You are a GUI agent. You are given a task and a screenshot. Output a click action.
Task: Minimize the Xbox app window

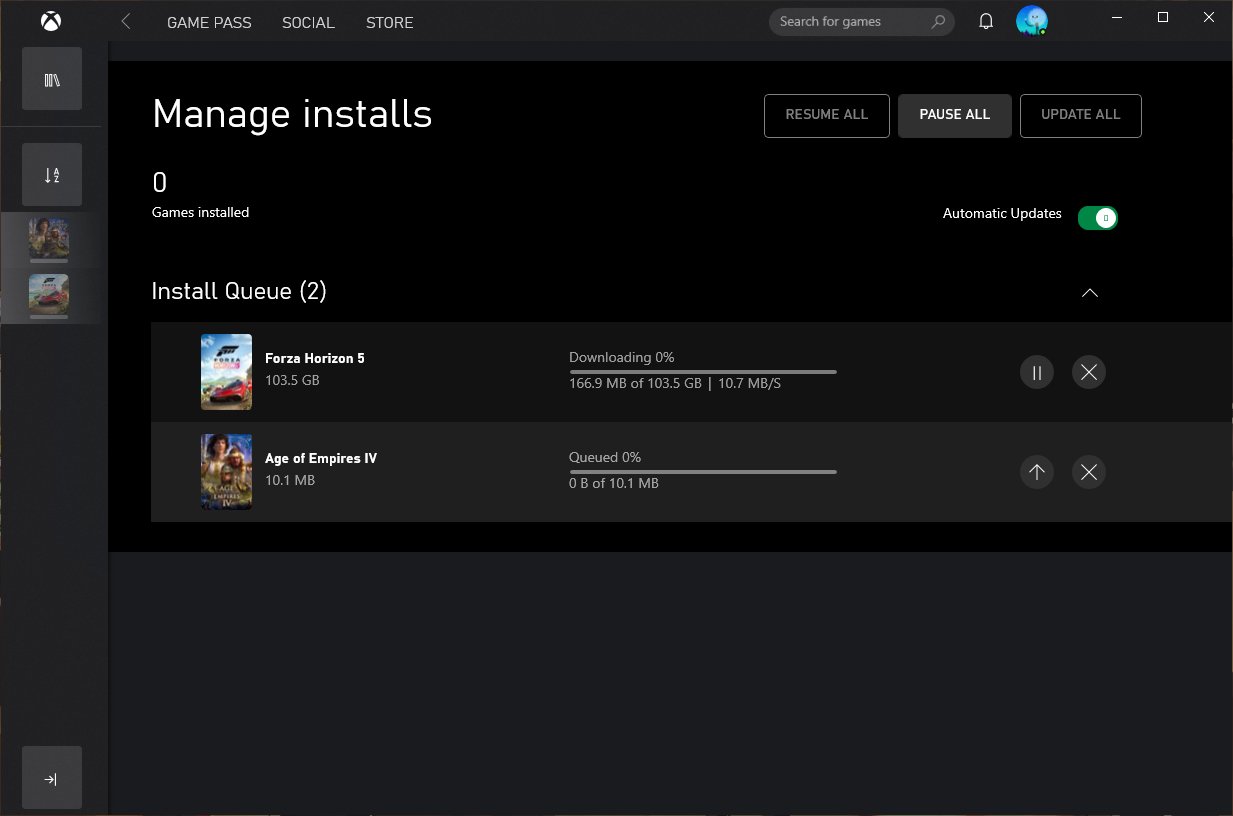tap(1117, 17)
